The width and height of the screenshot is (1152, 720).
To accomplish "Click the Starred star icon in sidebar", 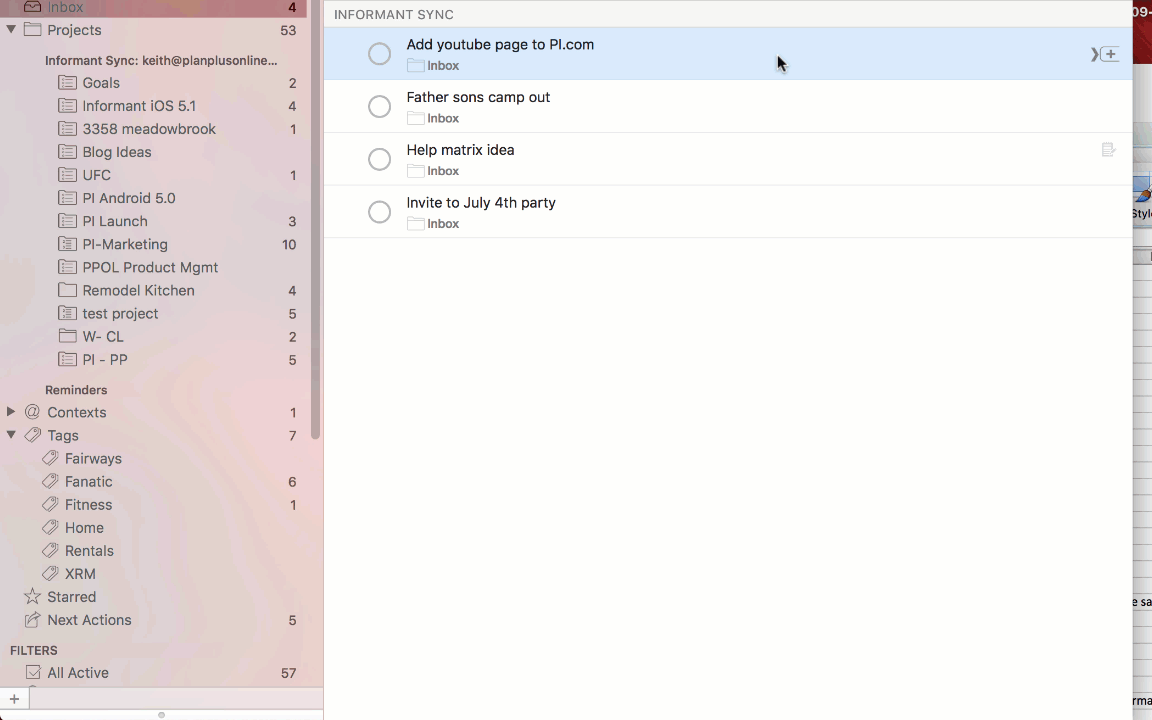I will 32,597.
